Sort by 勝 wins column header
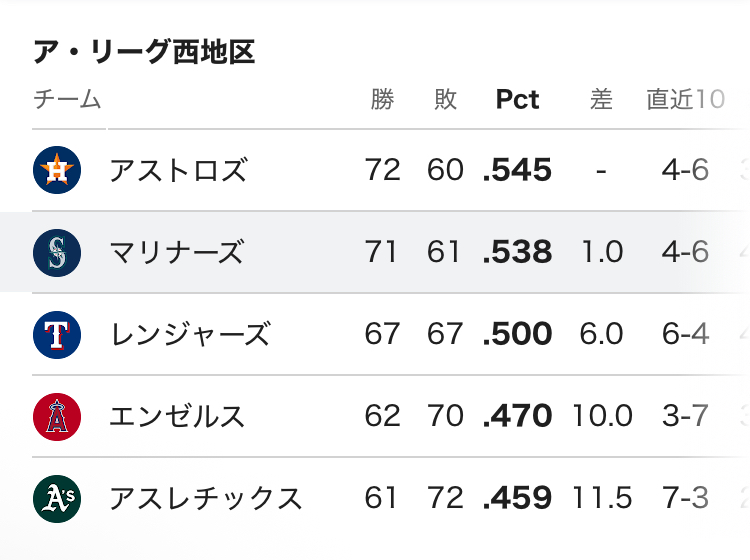Screen dimensions: 750x560 click(382, 99)
